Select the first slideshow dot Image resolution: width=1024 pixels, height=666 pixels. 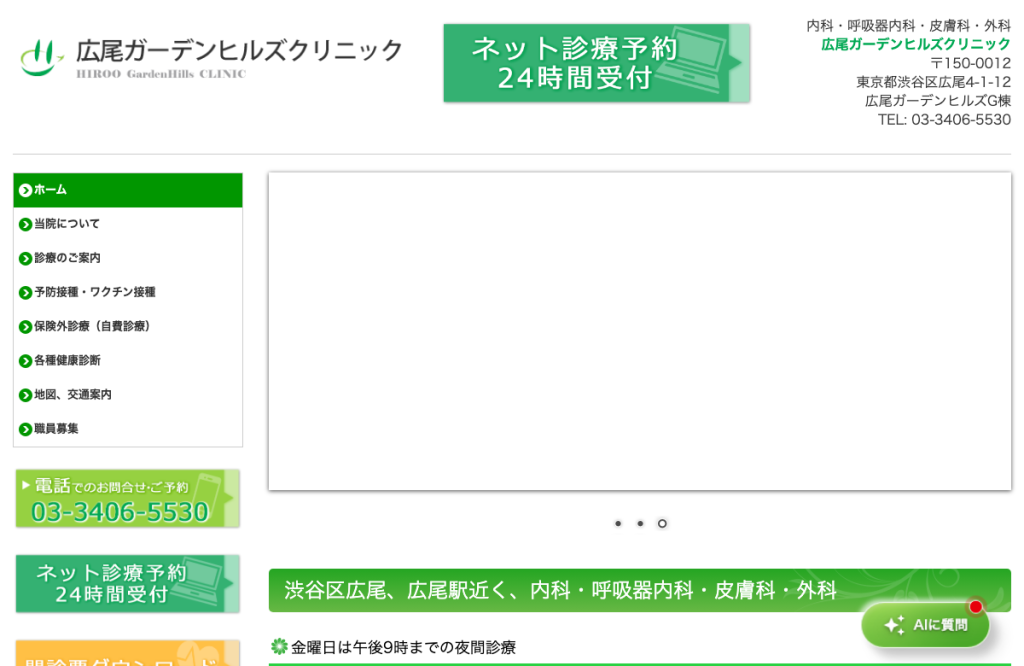[618, 524]
